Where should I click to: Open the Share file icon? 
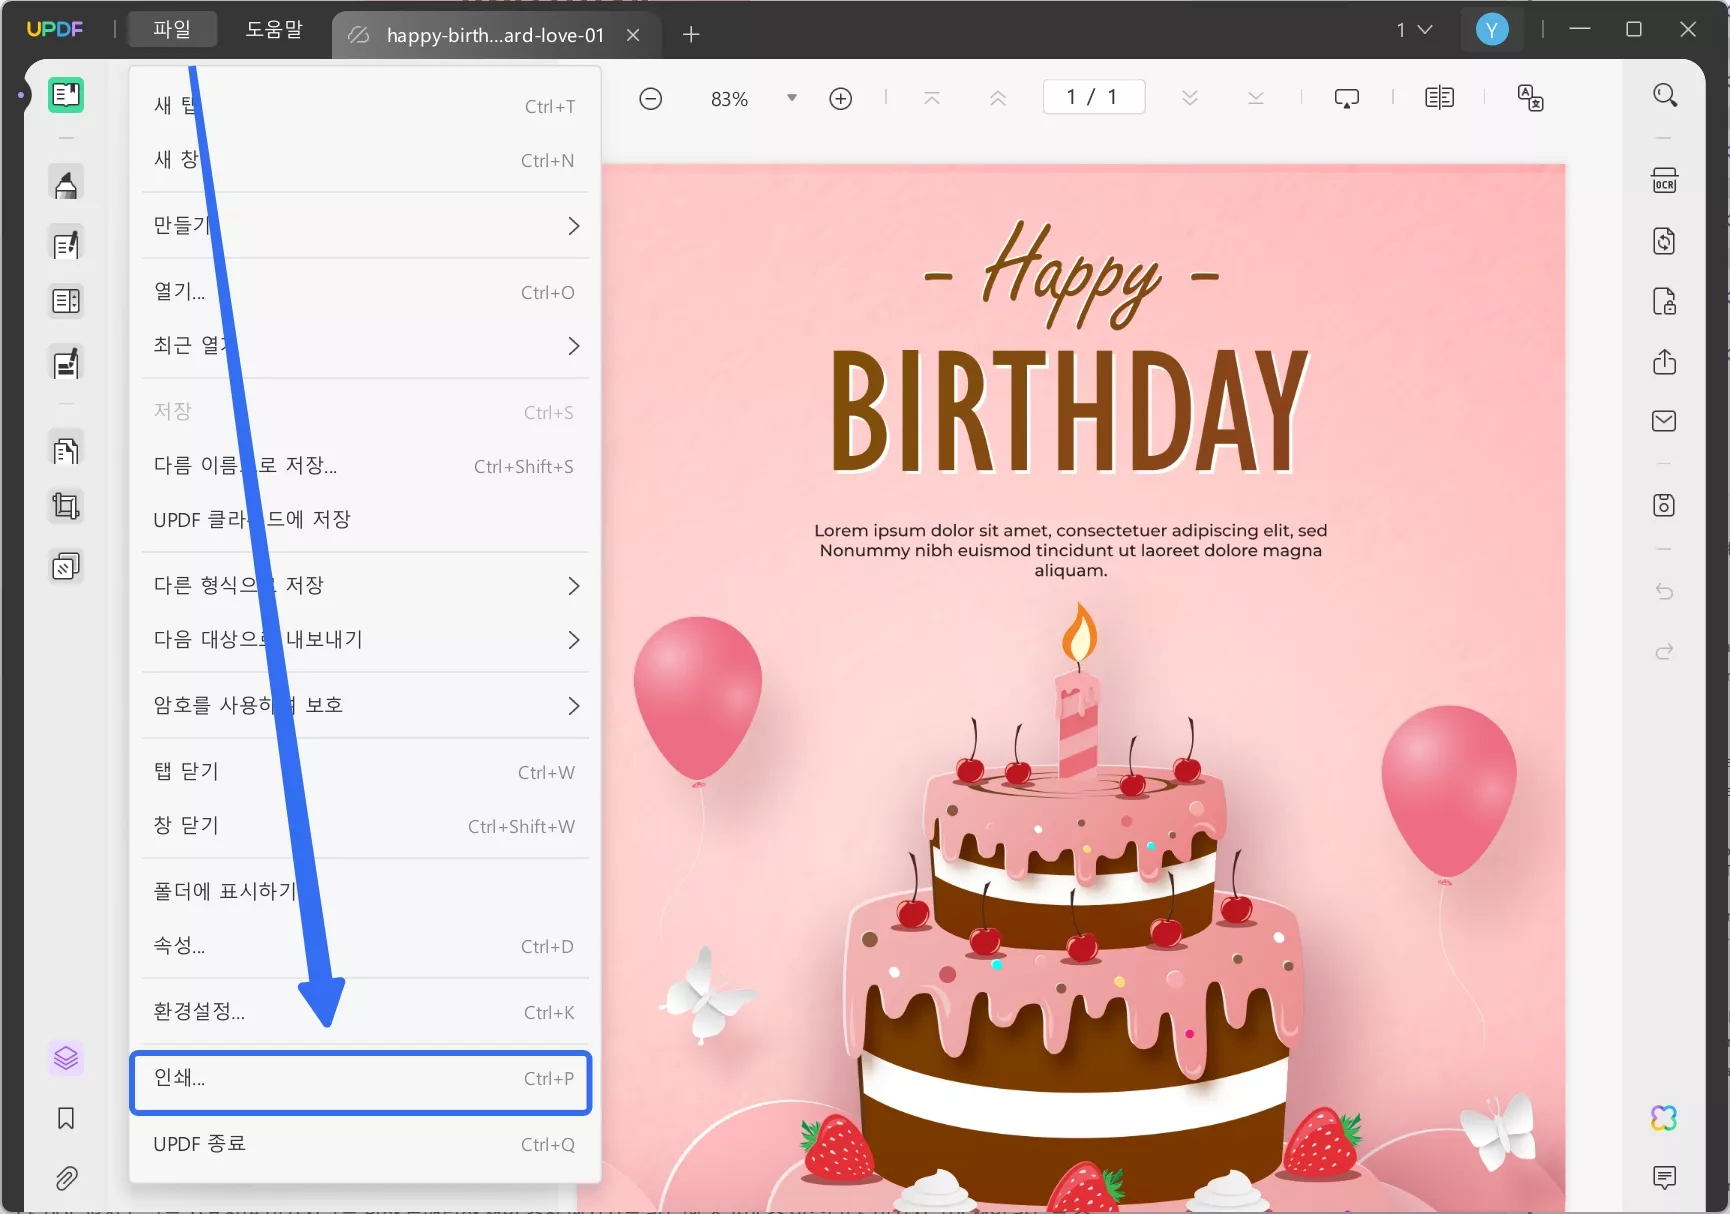[x=1664, y=361]
